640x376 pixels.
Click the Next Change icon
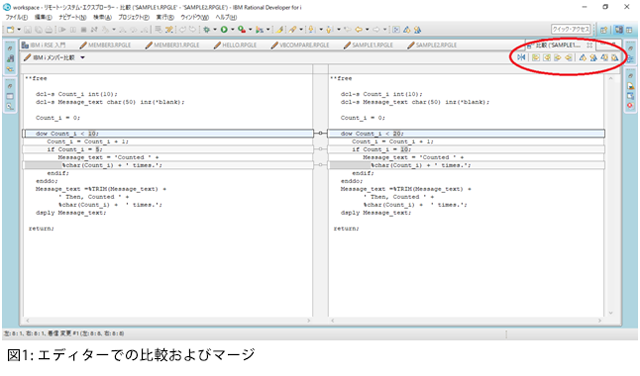click(604, 58)
